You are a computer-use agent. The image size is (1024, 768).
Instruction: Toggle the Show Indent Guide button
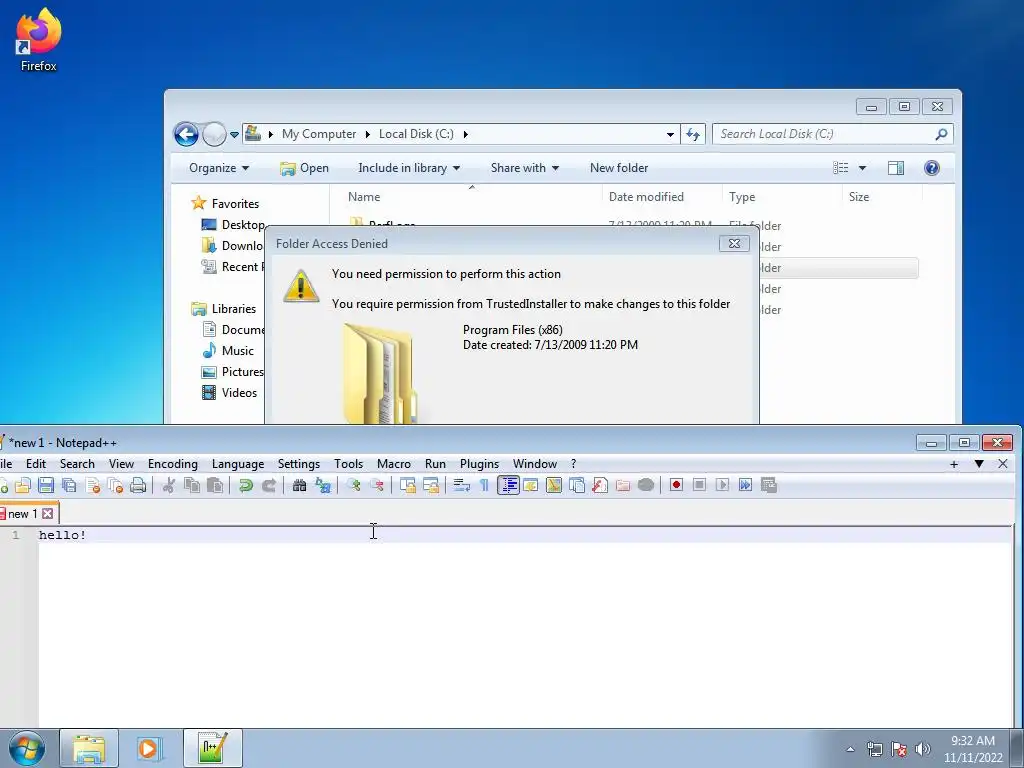(508, 485)
